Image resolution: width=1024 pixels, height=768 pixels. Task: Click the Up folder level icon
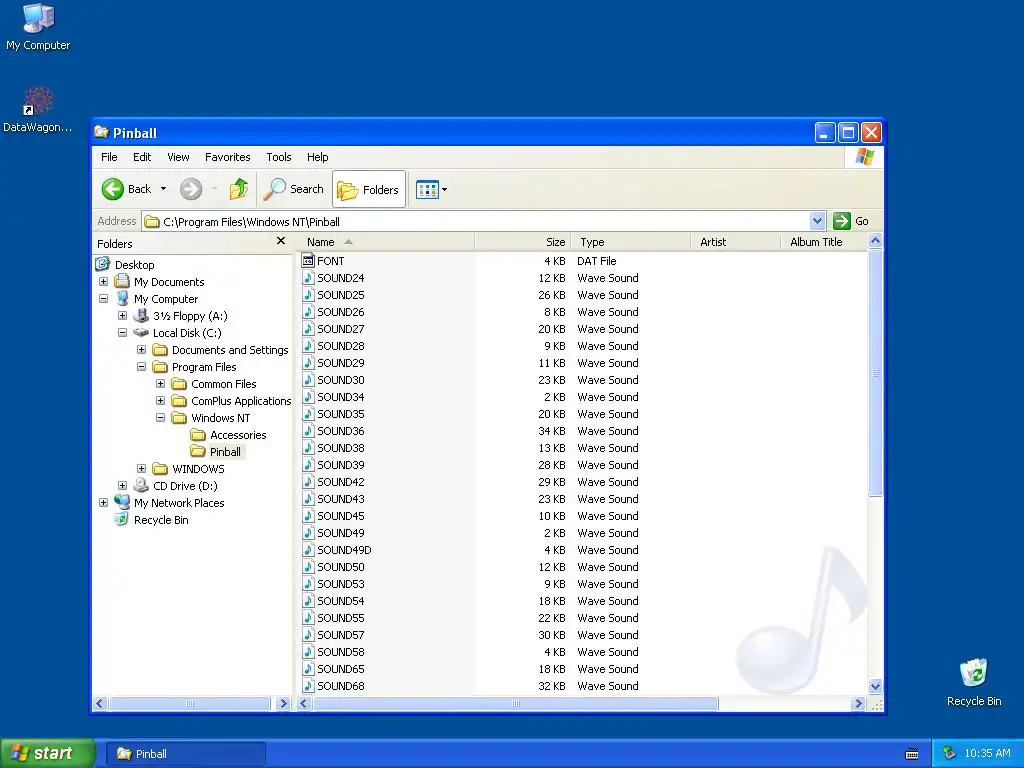pos(238,189)
